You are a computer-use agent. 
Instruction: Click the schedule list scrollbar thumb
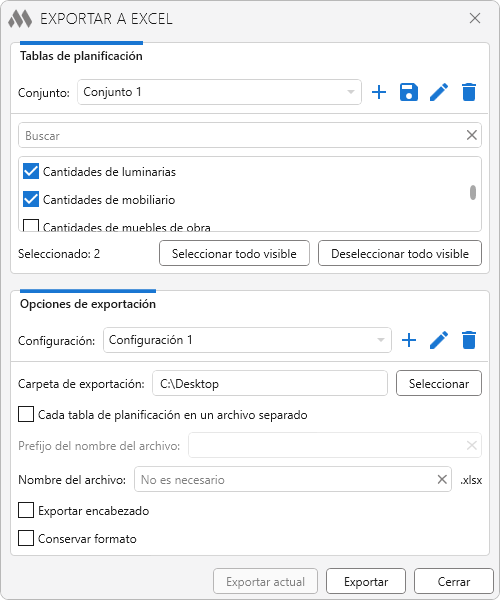point(473,192)
